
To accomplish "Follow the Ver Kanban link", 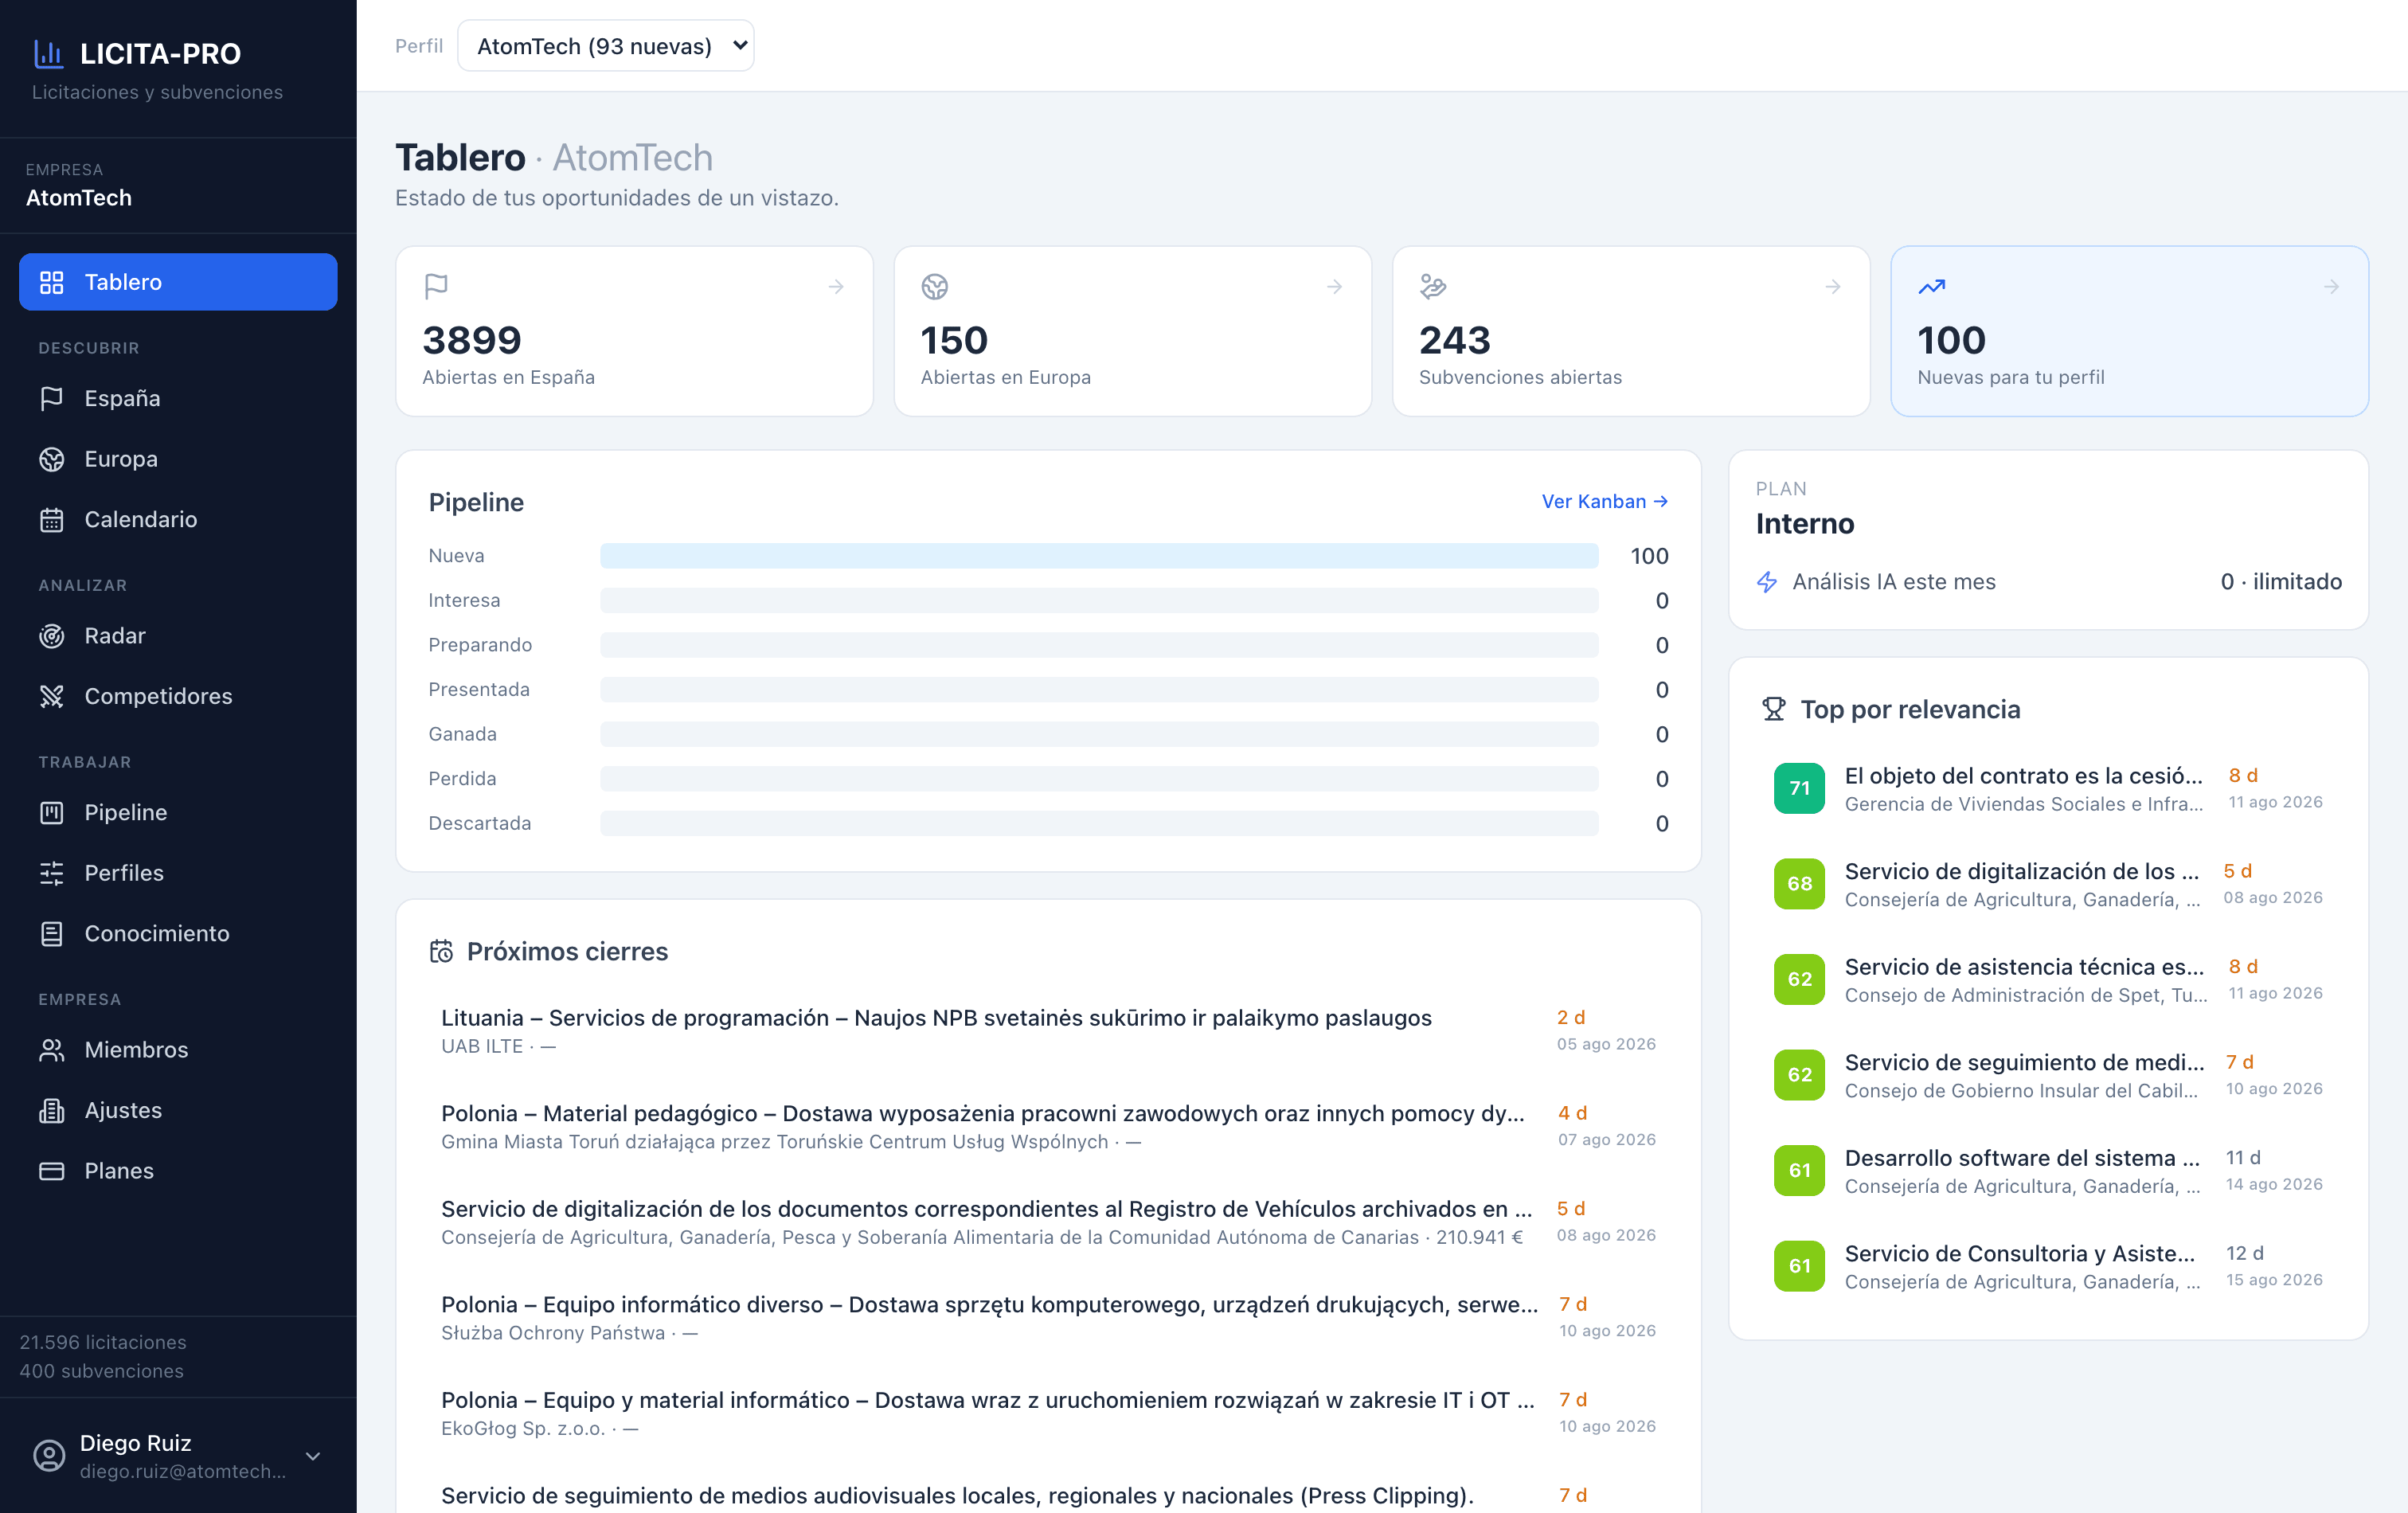I will click(1604, 501).
